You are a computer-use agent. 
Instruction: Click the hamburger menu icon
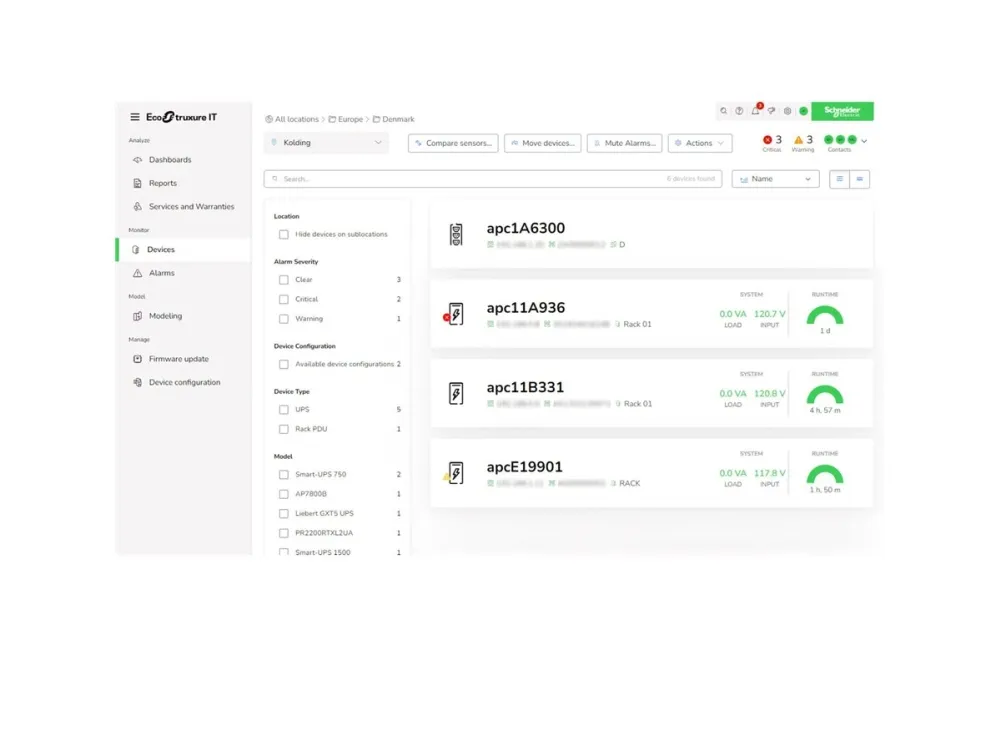(135, 117)
